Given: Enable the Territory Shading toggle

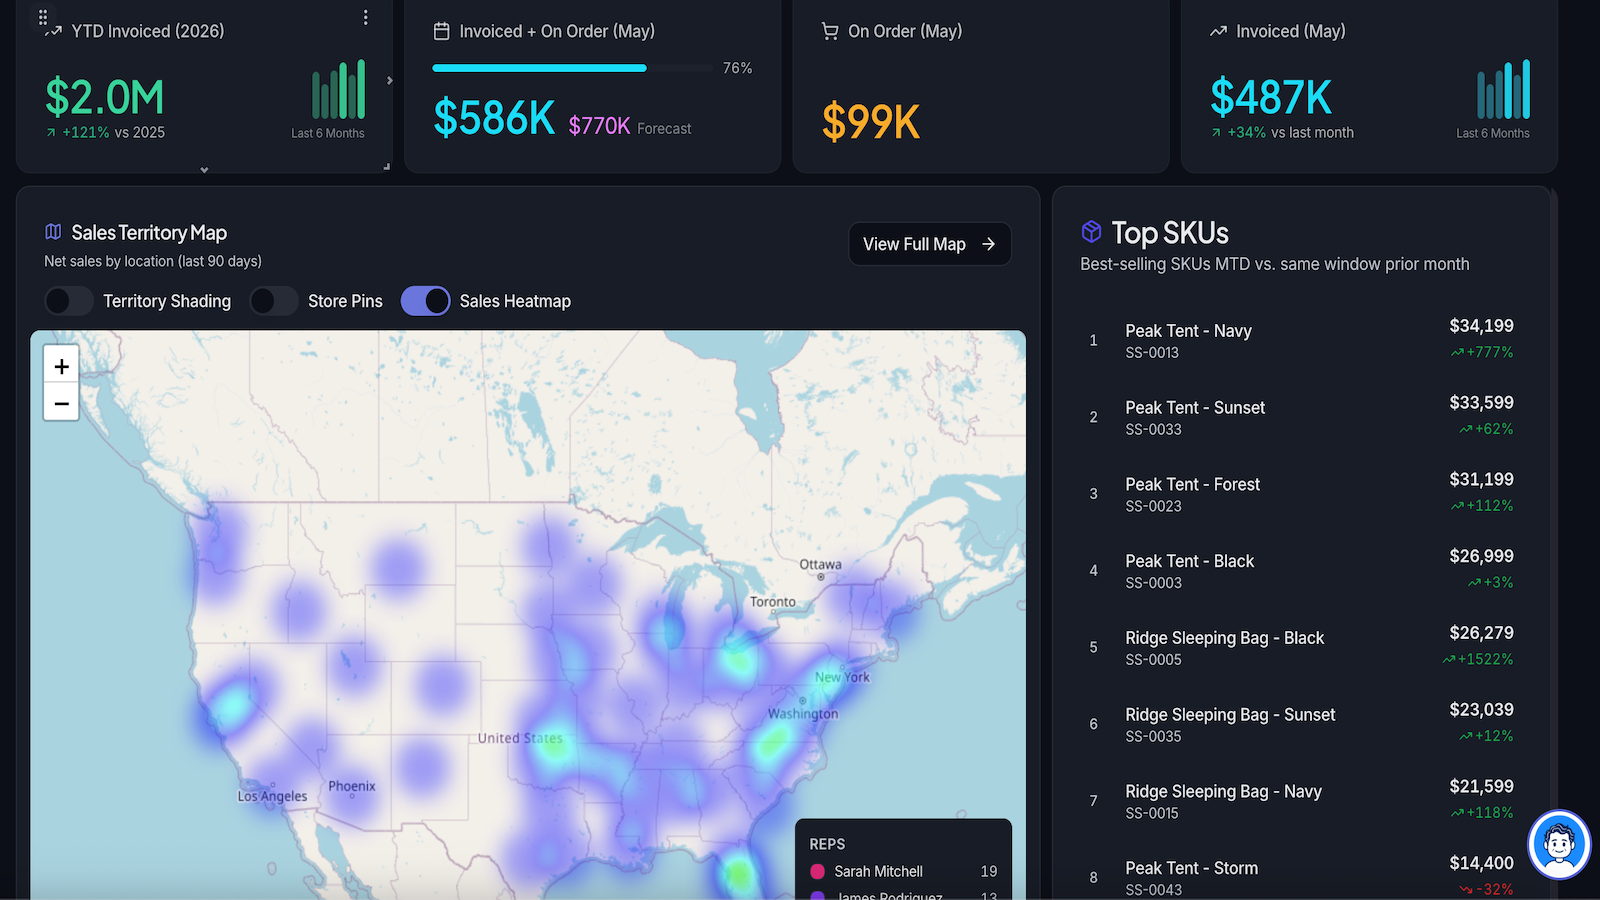Looking at the screenshot, I should pos(69,301).
